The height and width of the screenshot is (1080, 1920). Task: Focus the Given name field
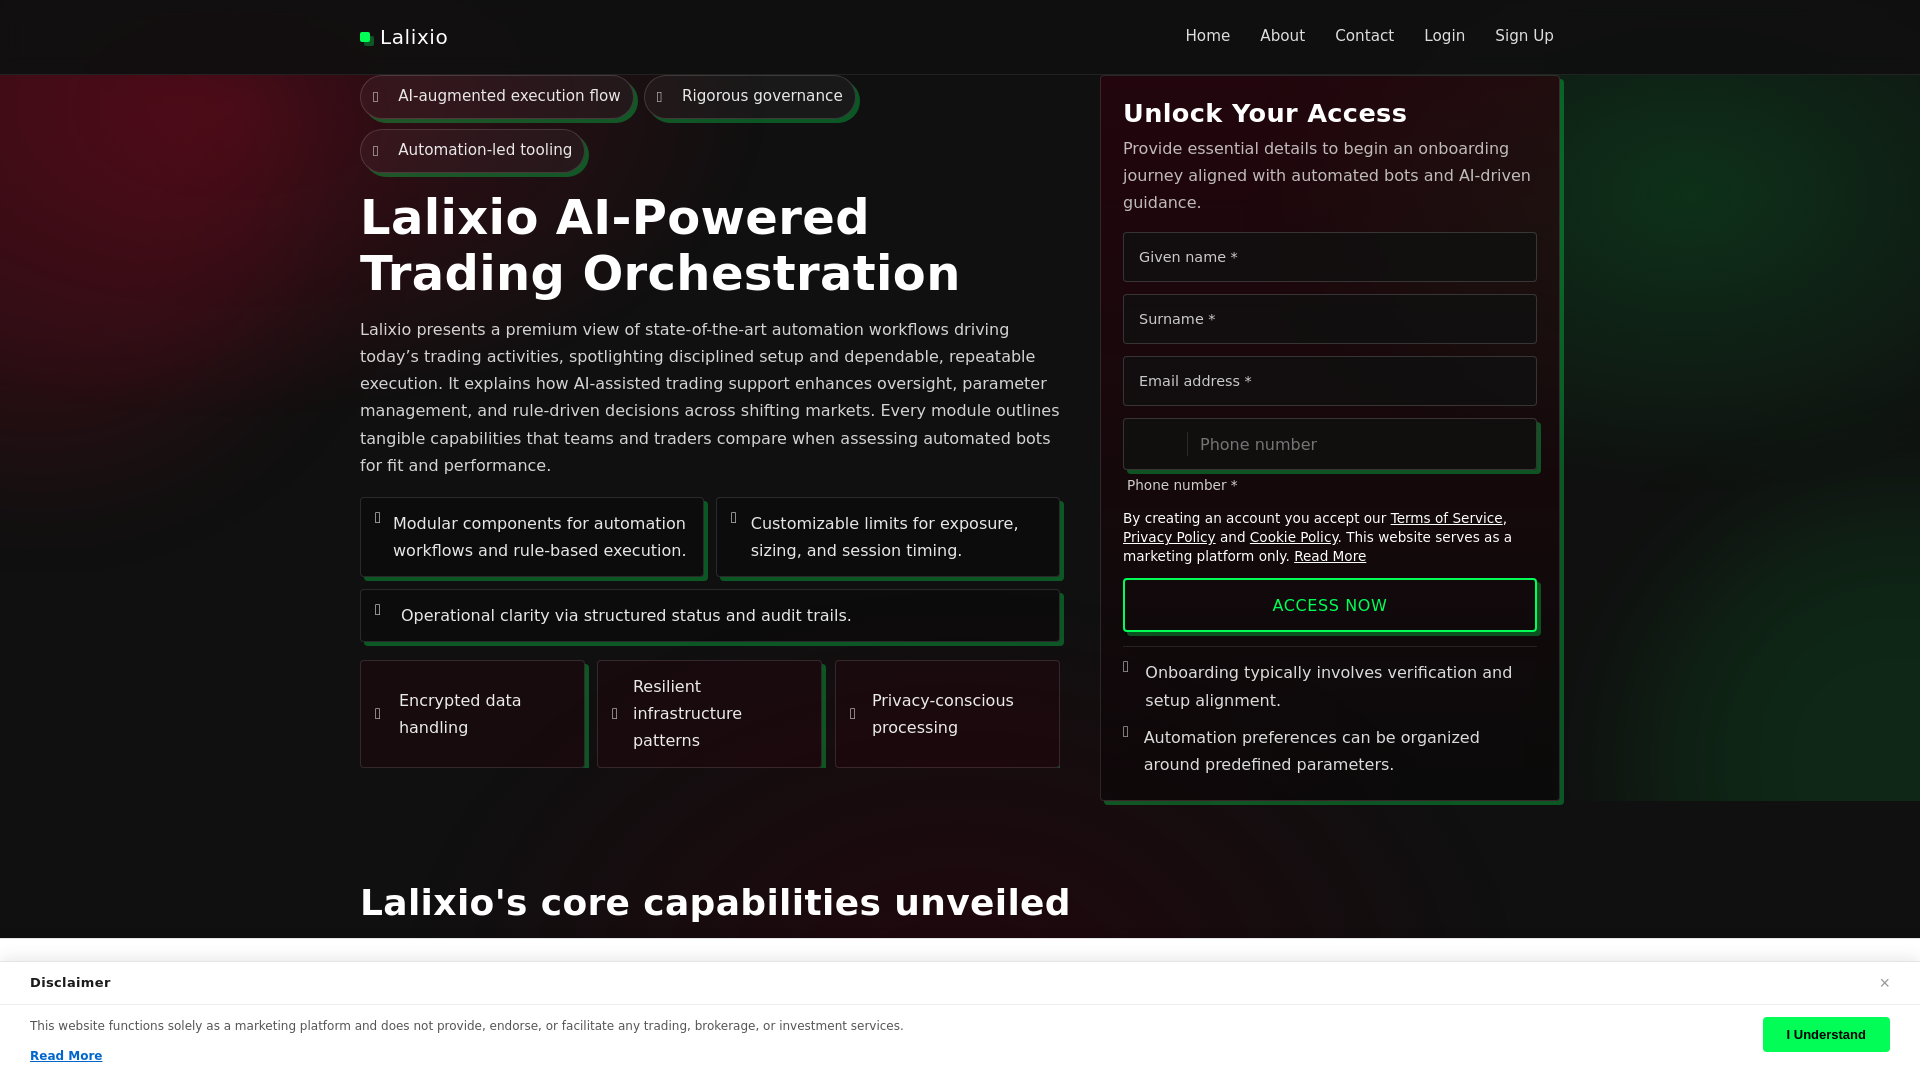(1329, 257)
